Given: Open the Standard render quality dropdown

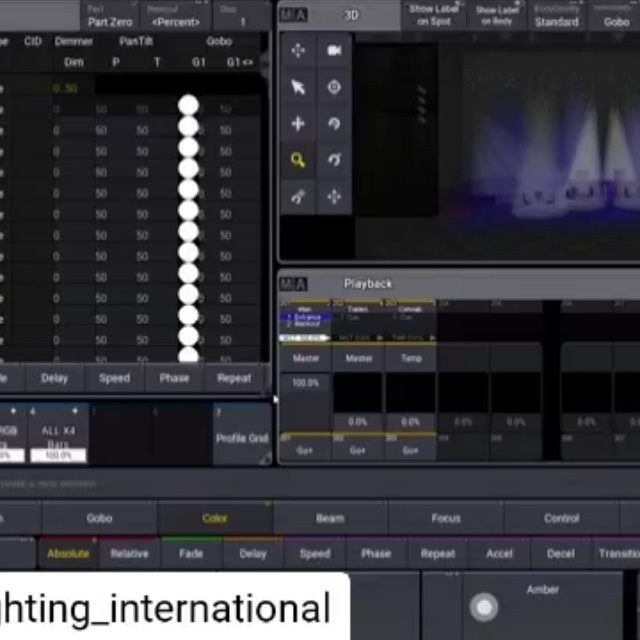Looking at the screenshot, I should tap(556, 16).
